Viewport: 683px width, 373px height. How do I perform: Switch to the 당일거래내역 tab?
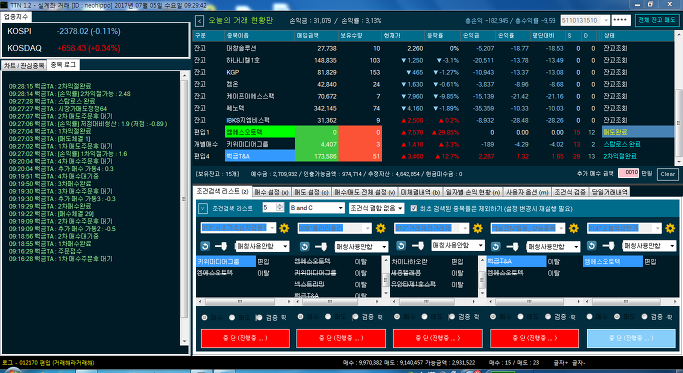(x=609, y=192)
